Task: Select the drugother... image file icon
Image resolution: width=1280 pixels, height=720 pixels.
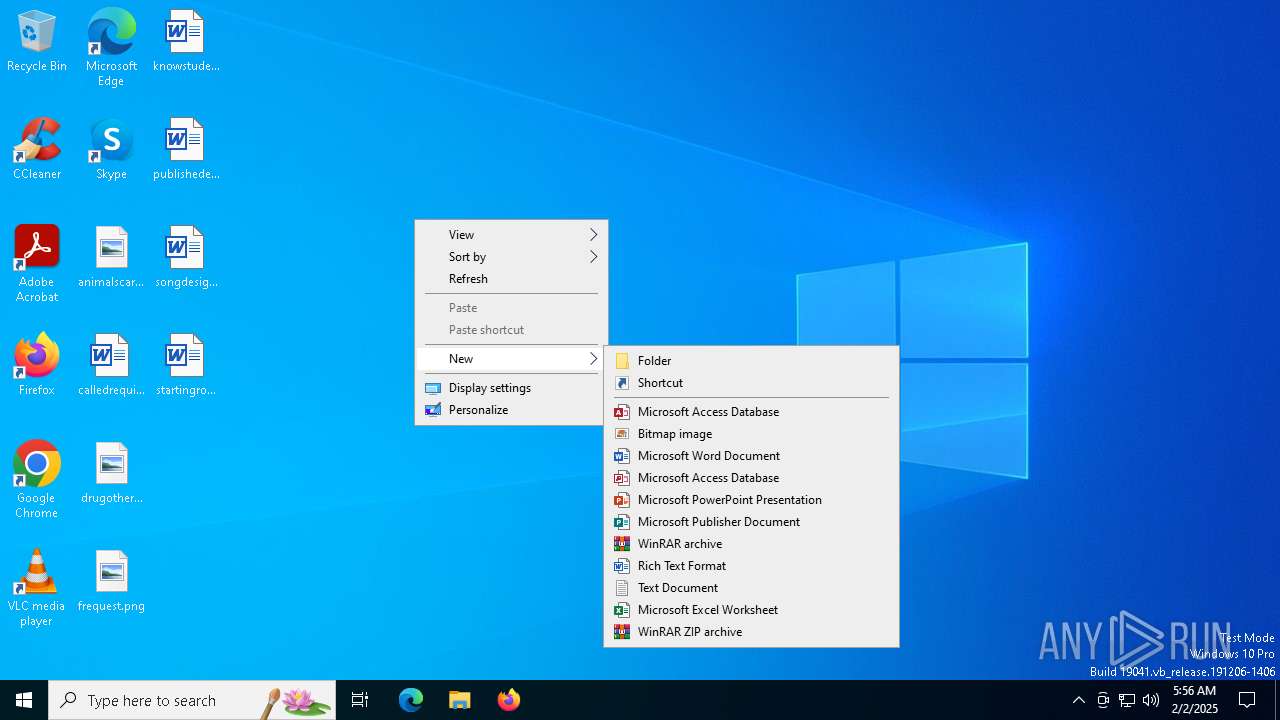Action: tap(111, 474)
